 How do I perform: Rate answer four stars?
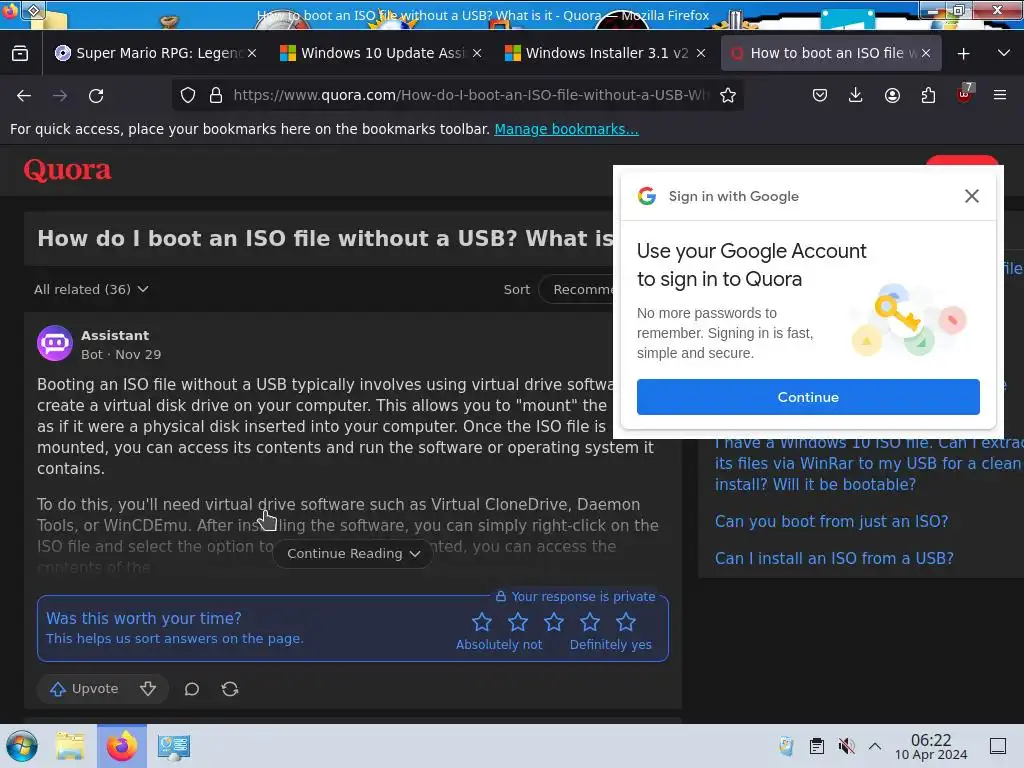pyautogui.click(x=590, y=622)
